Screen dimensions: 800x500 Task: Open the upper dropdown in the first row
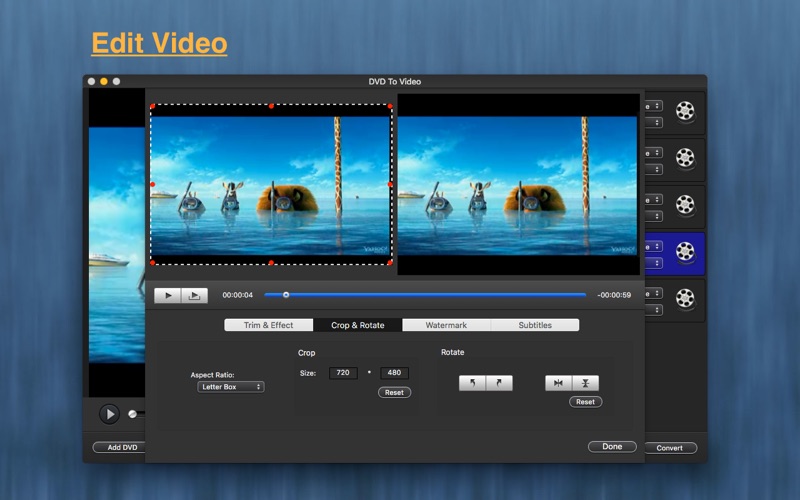click(652, 105)
